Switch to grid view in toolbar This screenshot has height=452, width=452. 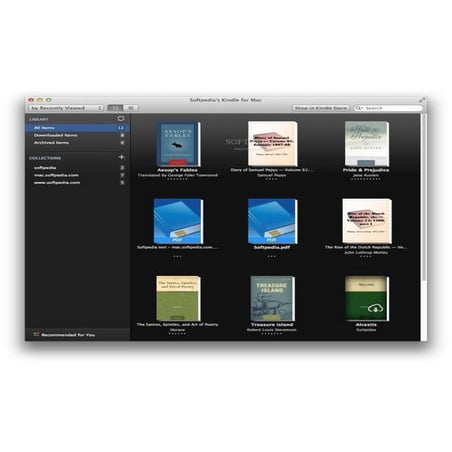[115, 108]
